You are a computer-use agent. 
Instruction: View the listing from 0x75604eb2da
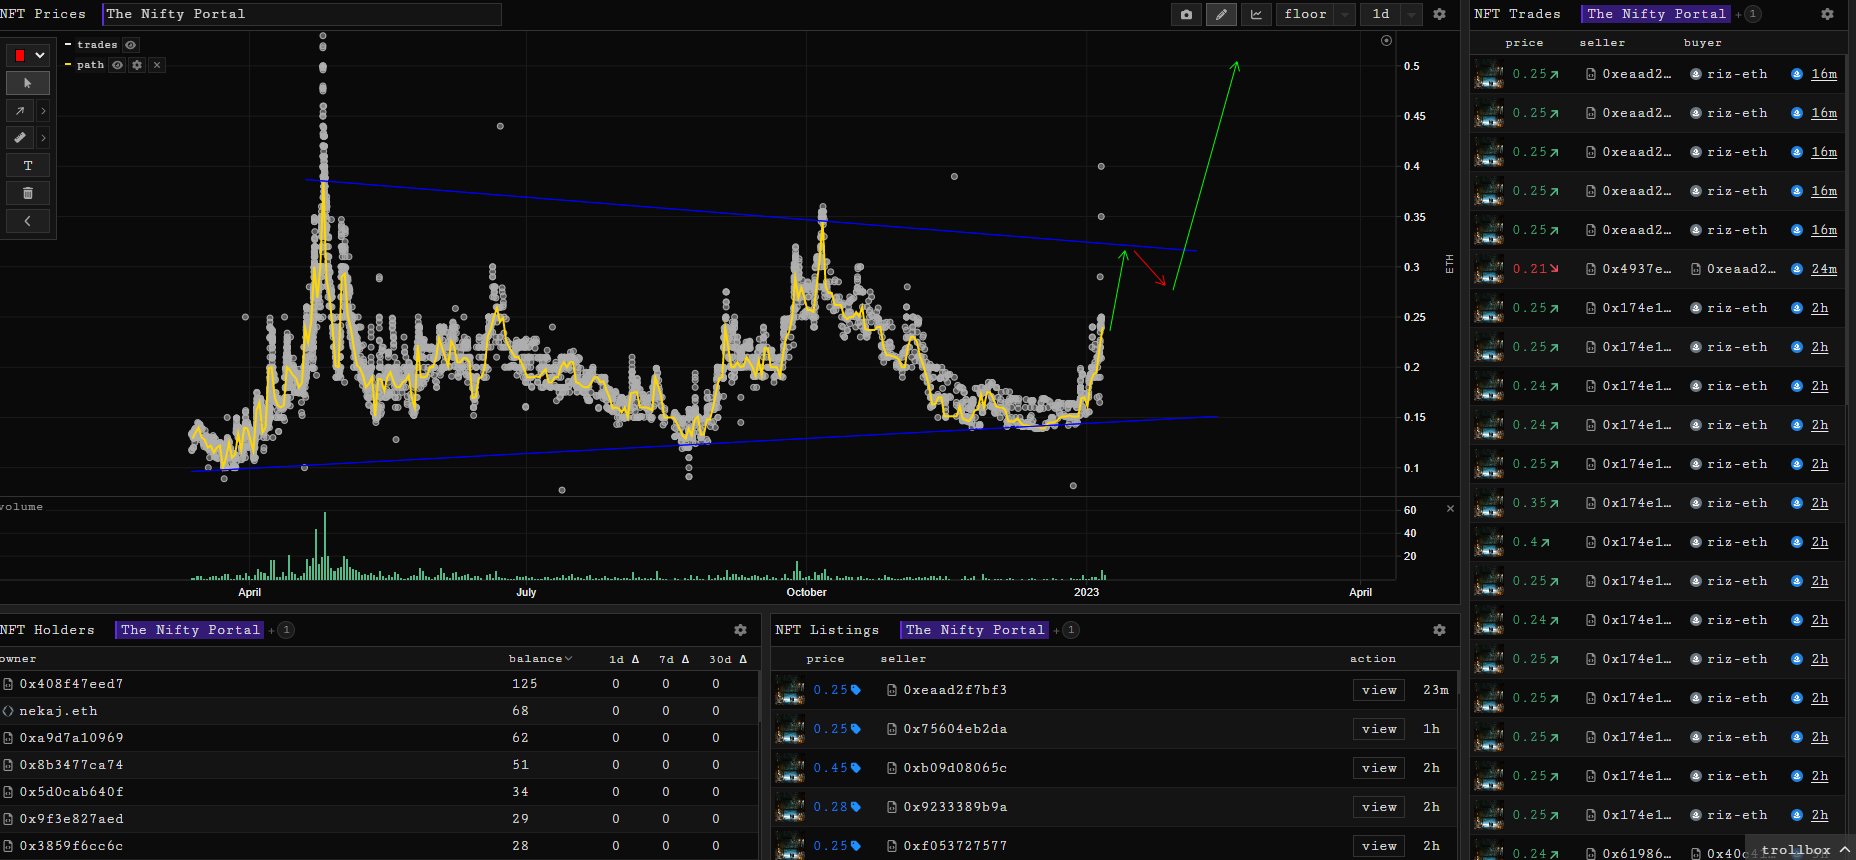pyautogui.click(x=1379, y=729)
